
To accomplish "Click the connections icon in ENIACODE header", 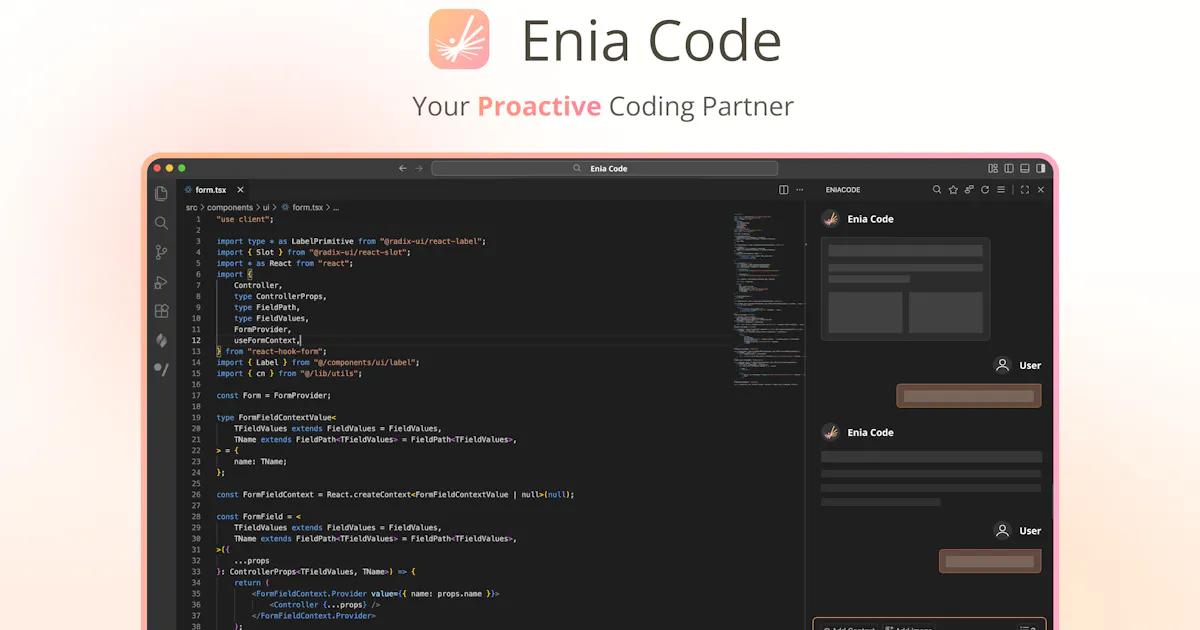I will click(969, 190).
